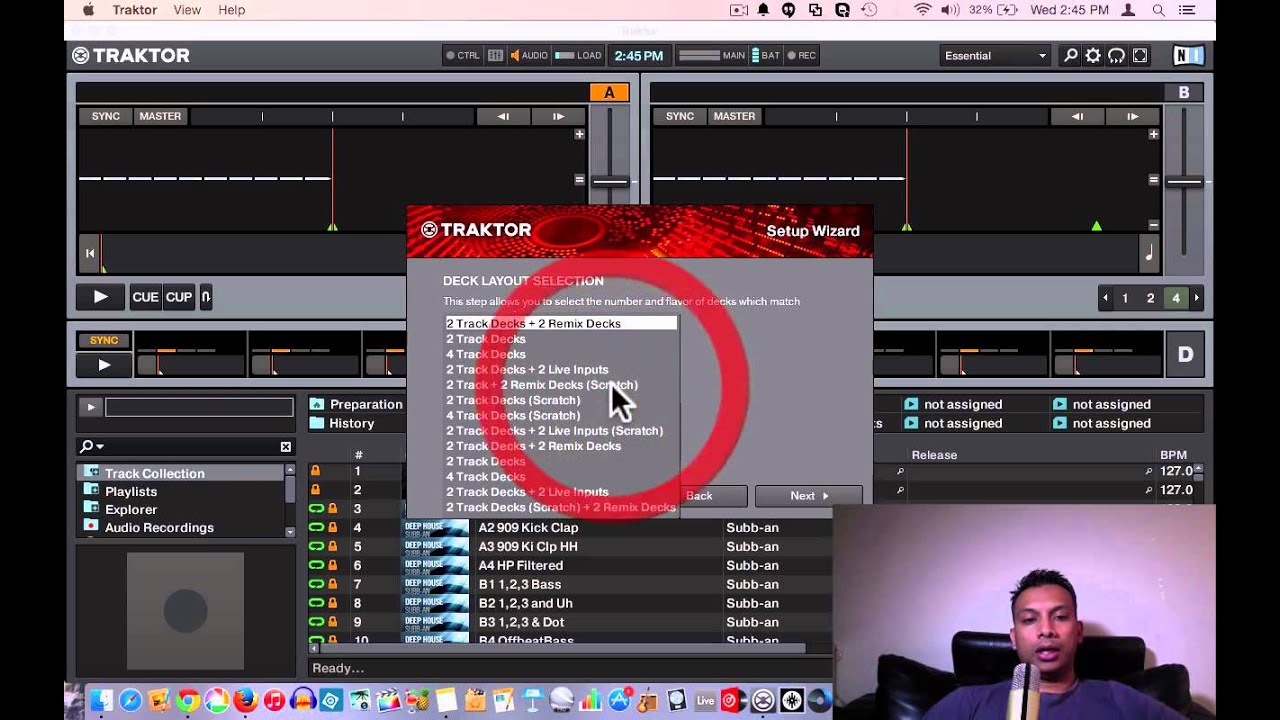Screen dimensions: 1280x720
Task: Skip to track start on Deck A
Action: [90, 253]
